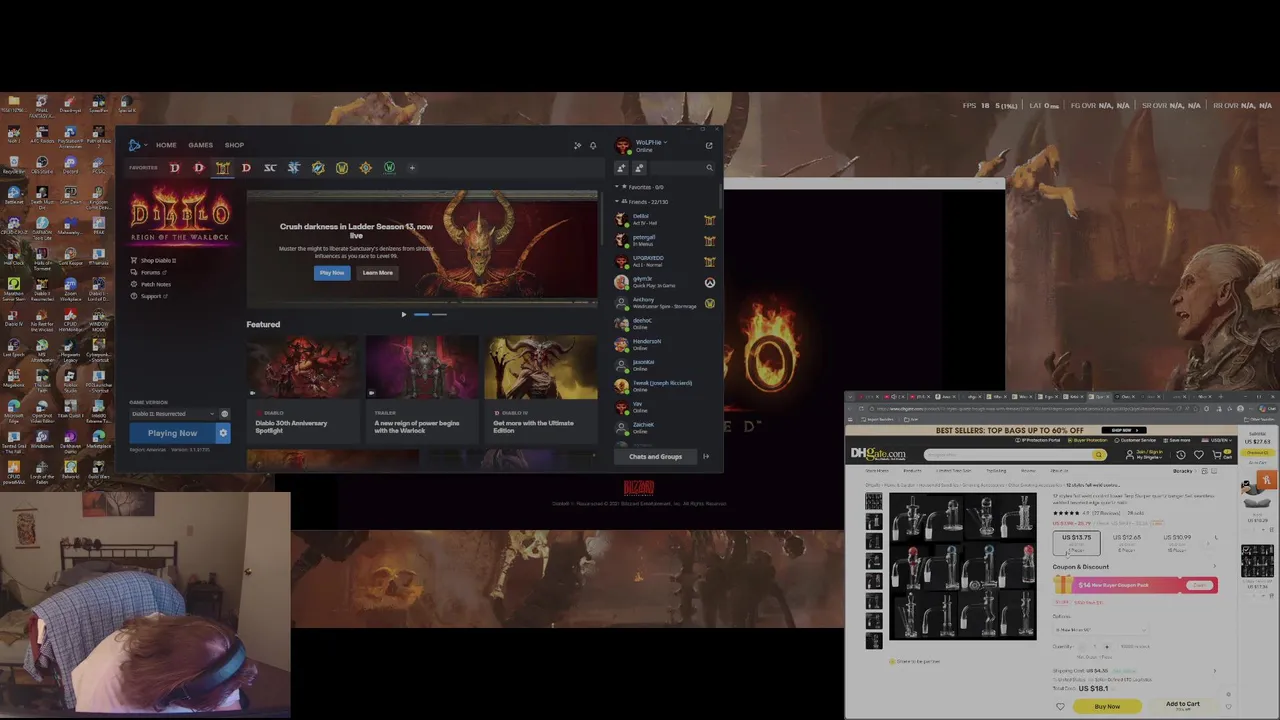Screen dimensions: 1280x720
Task: Open the HOME tab in Battle.net
Action: coord(166,145)
